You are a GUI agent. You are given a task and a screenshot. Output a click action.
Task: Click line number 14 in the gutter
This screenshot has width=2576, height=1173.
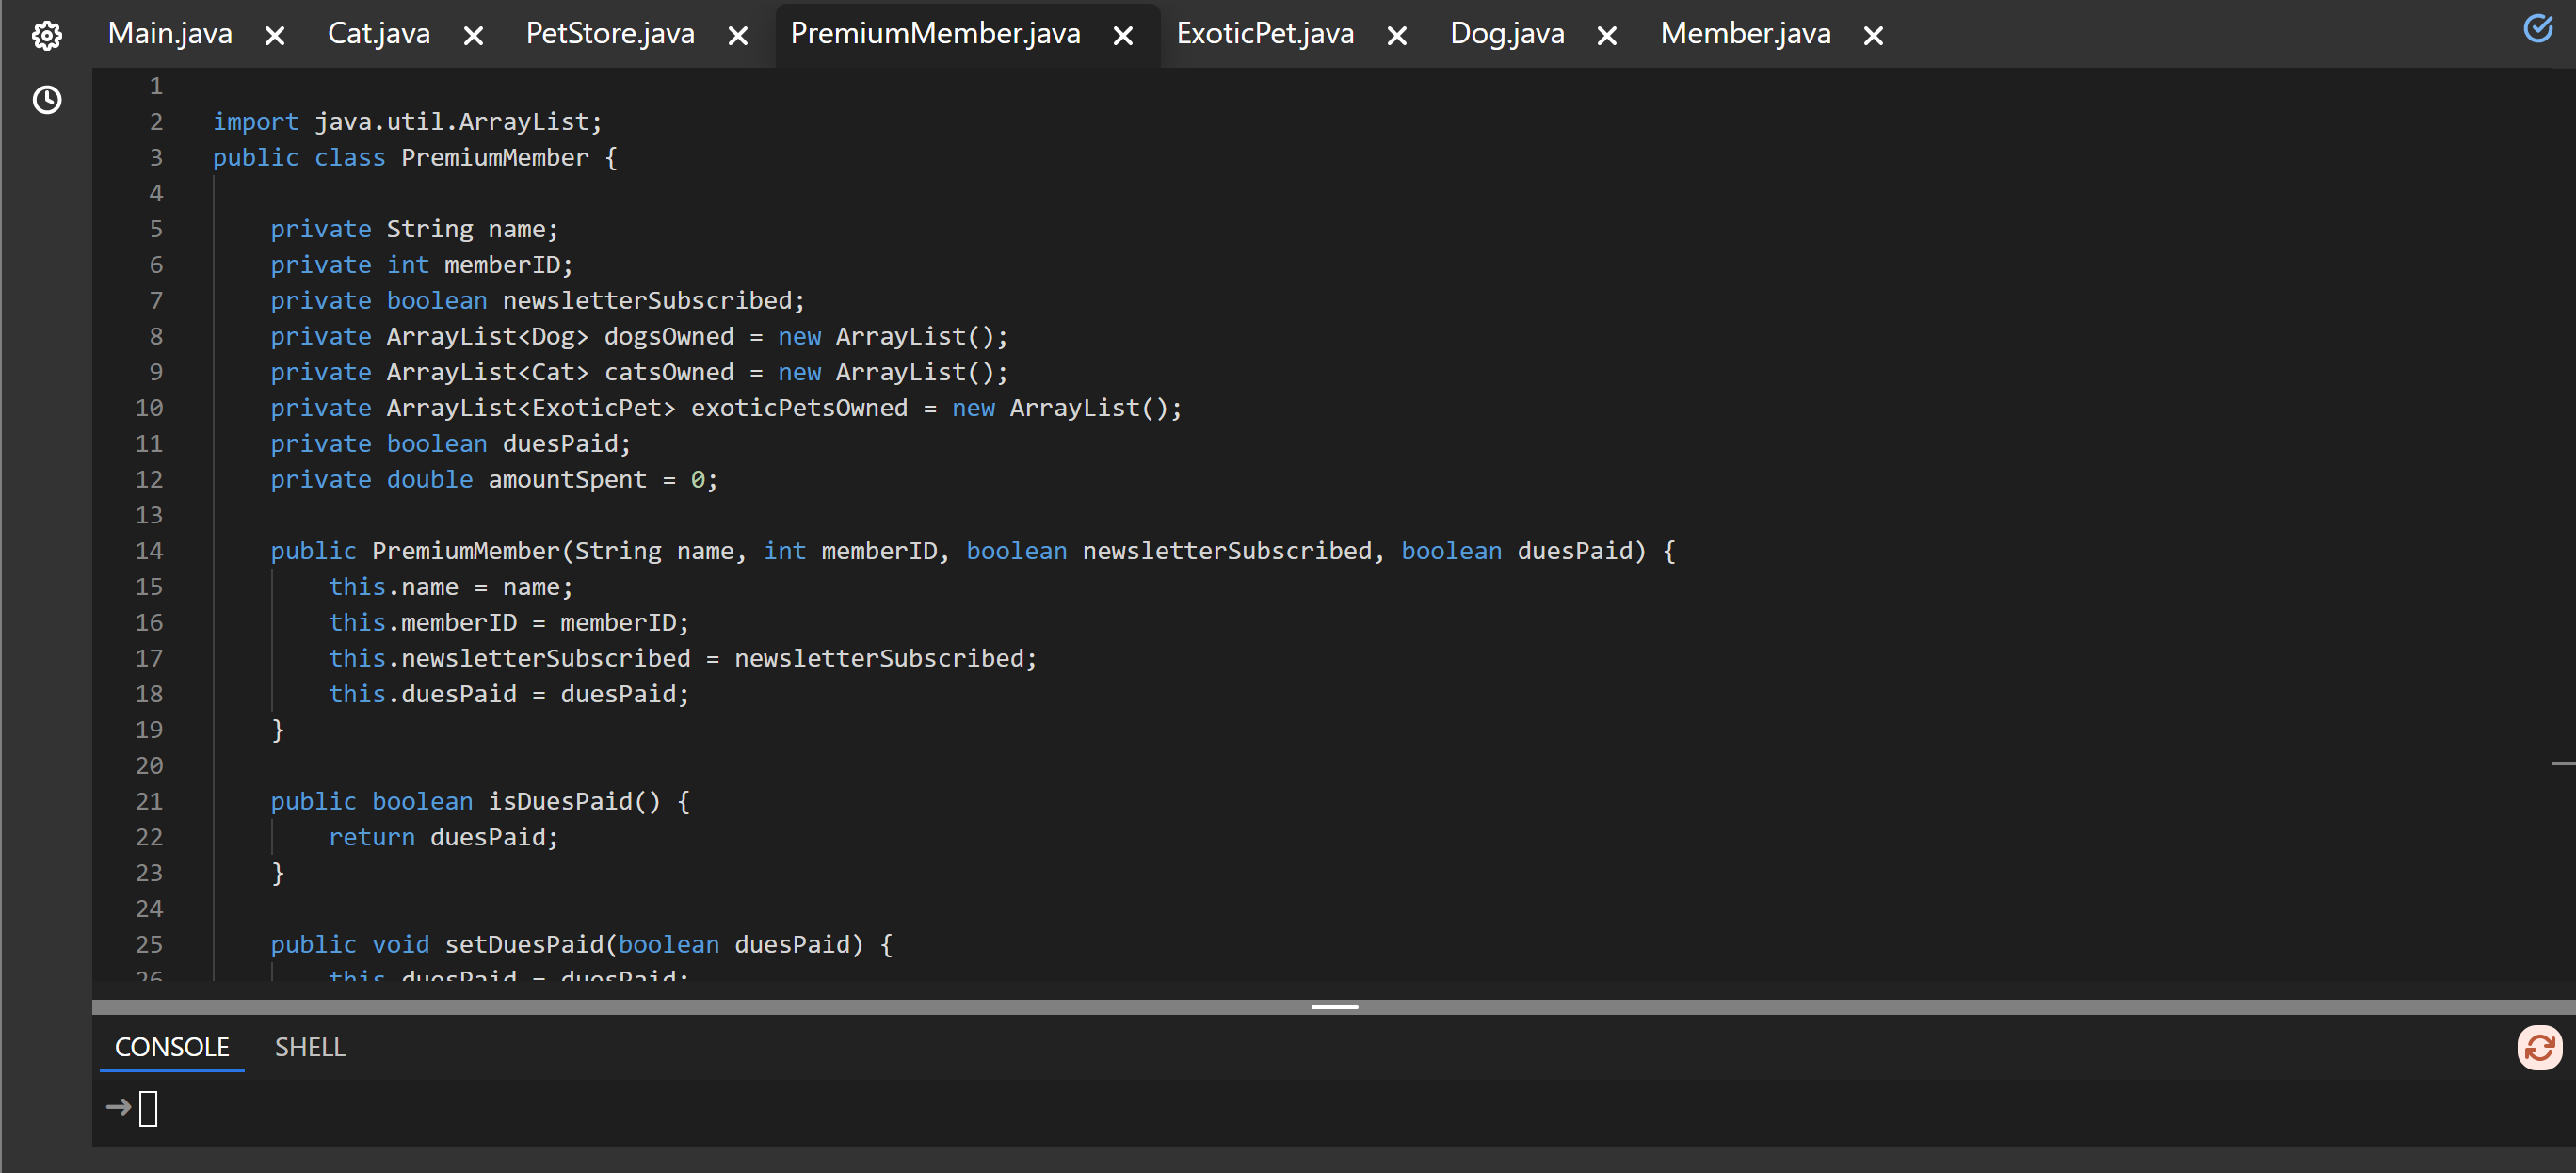(x=149, y=551)
